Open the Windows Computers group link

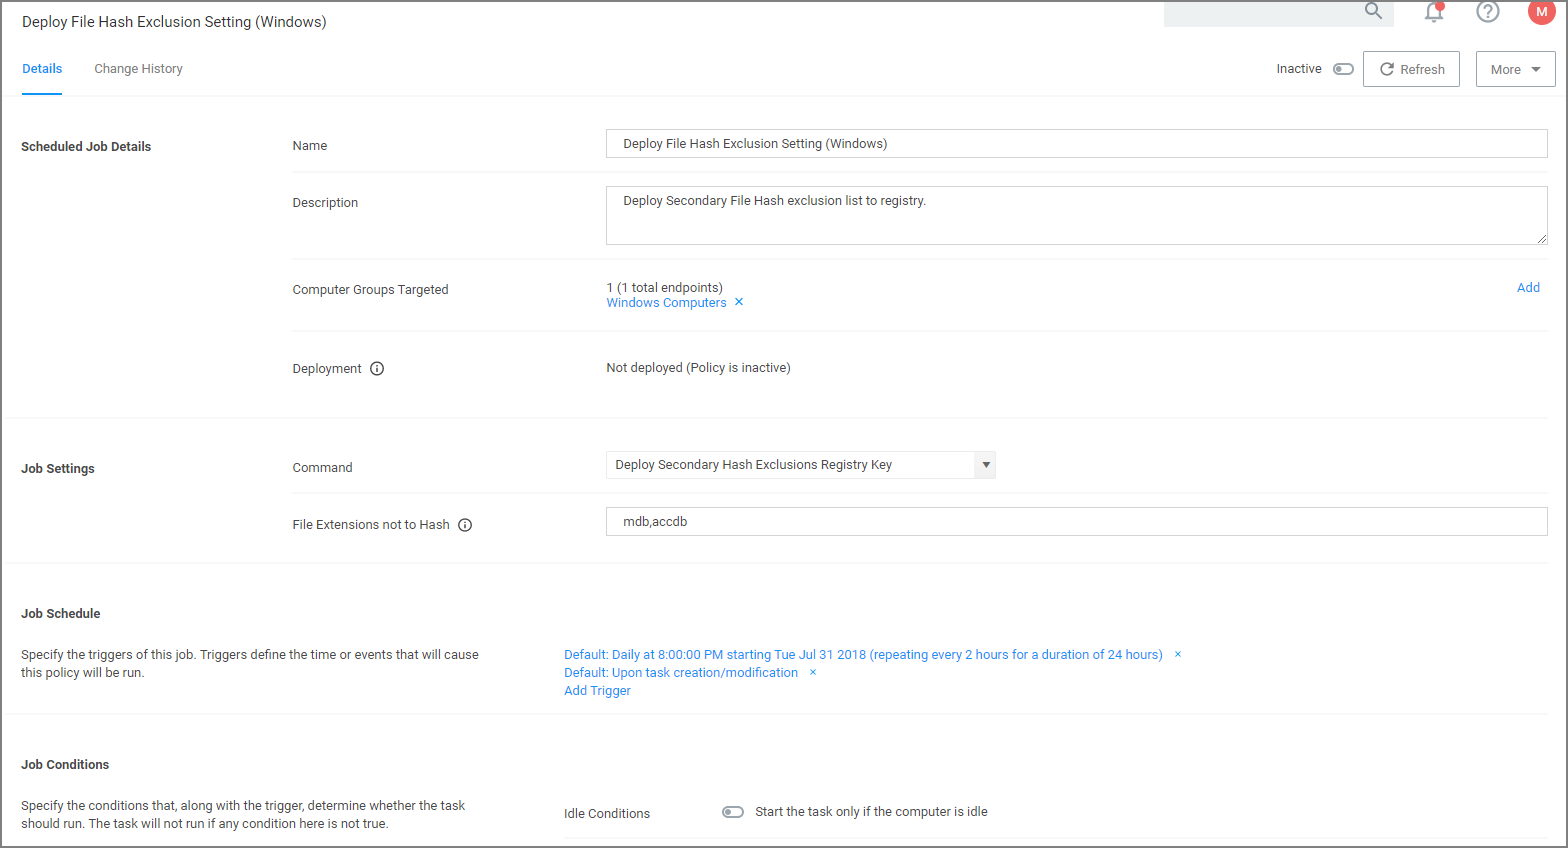pyautogui.click(x=666, y=303)
